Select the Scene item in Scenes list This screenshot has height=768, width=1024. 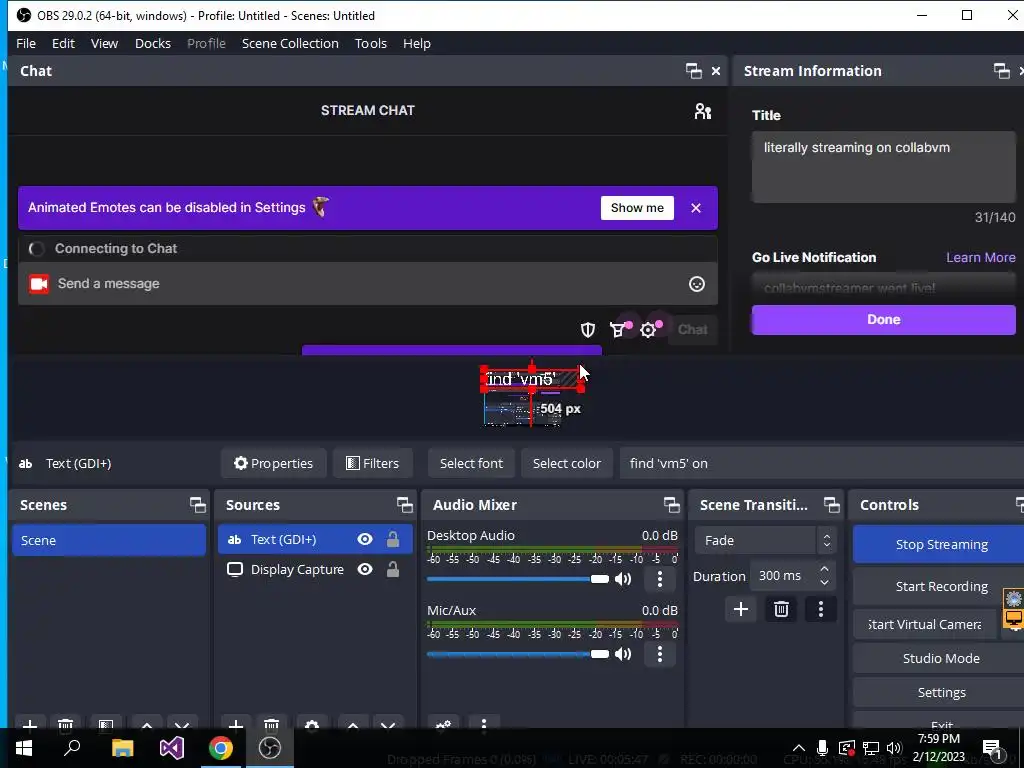click(109, 540)
